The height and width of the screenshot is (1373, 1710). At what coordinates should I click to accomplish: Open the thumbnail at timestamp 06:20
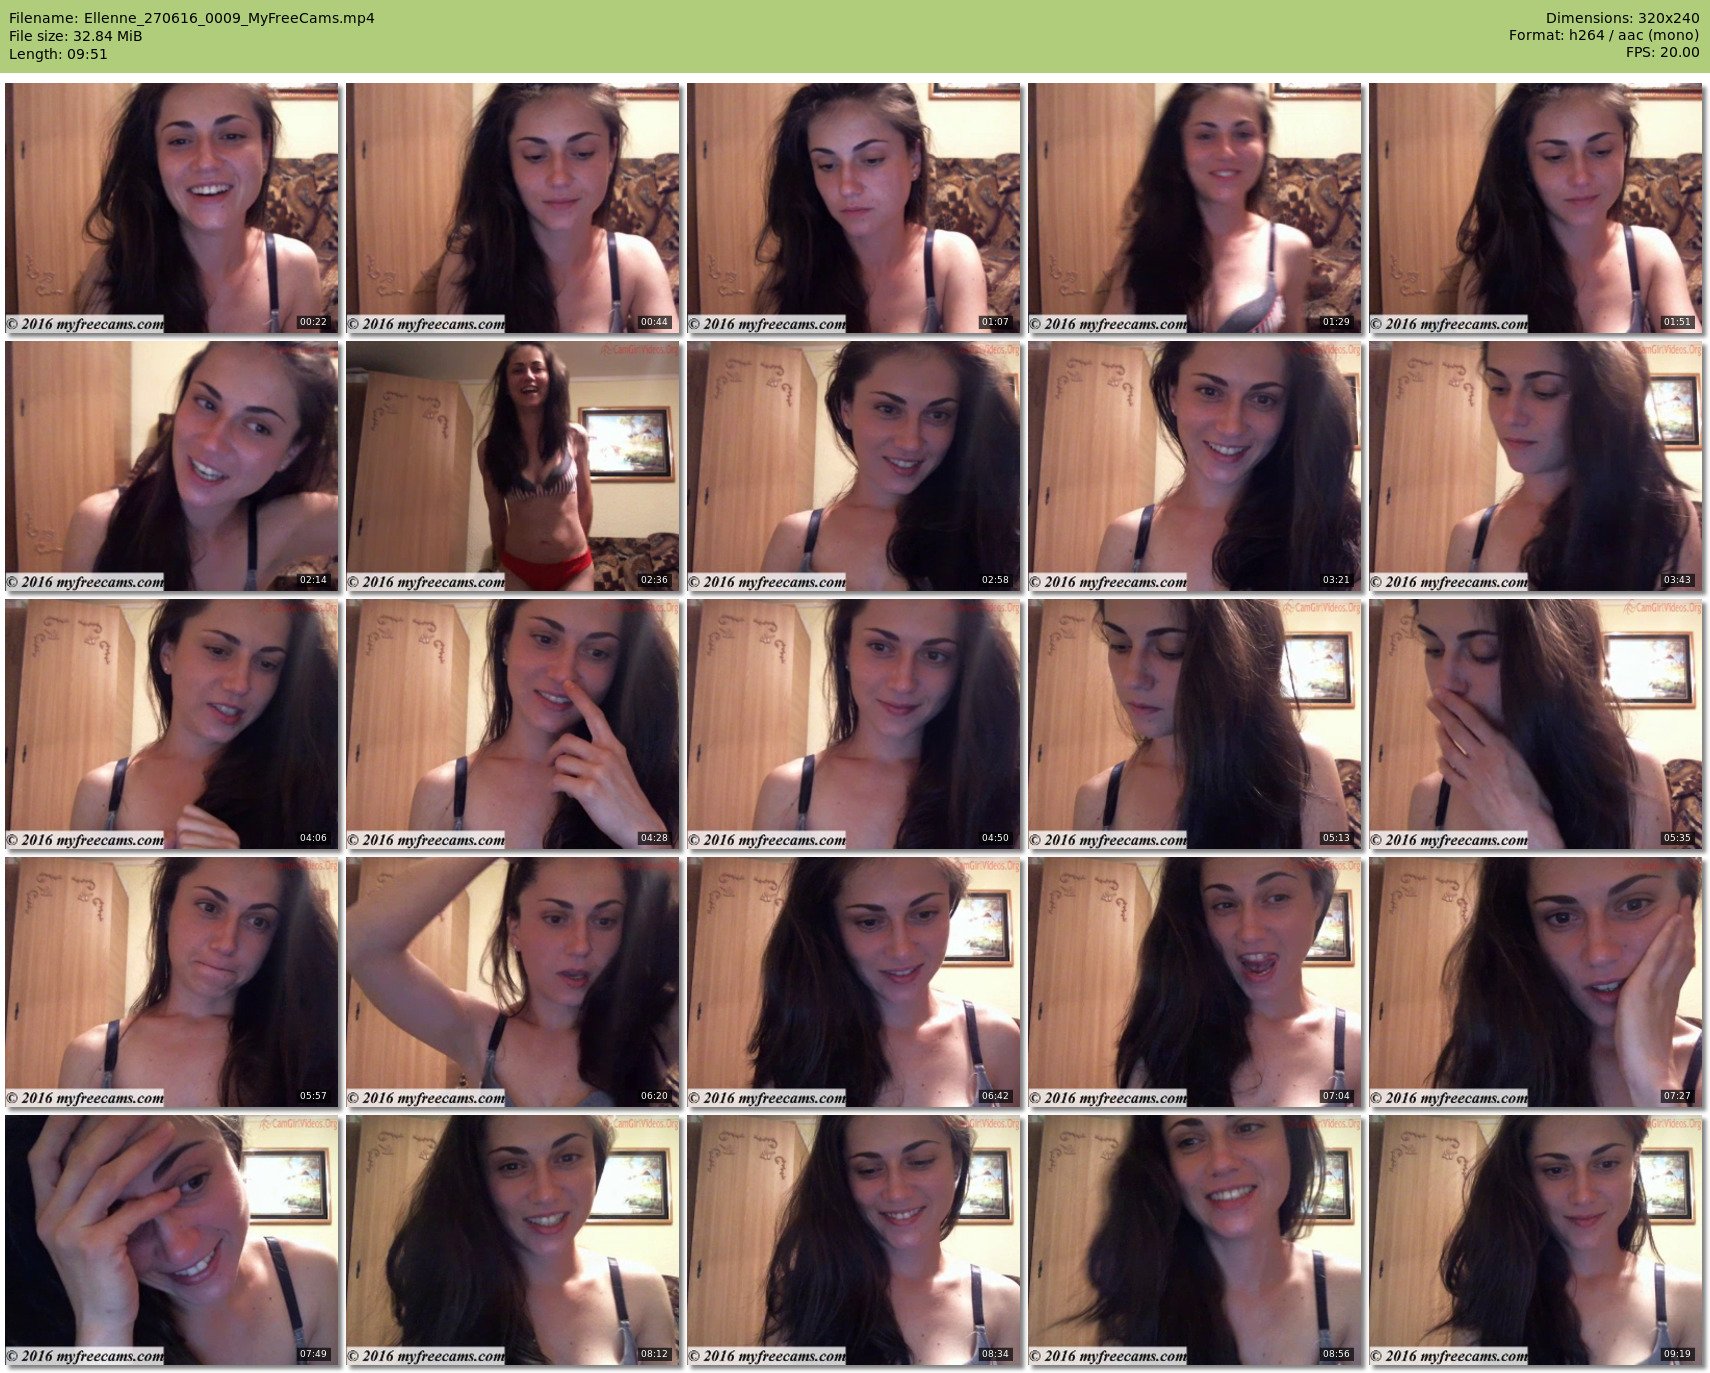coord(513,982)
